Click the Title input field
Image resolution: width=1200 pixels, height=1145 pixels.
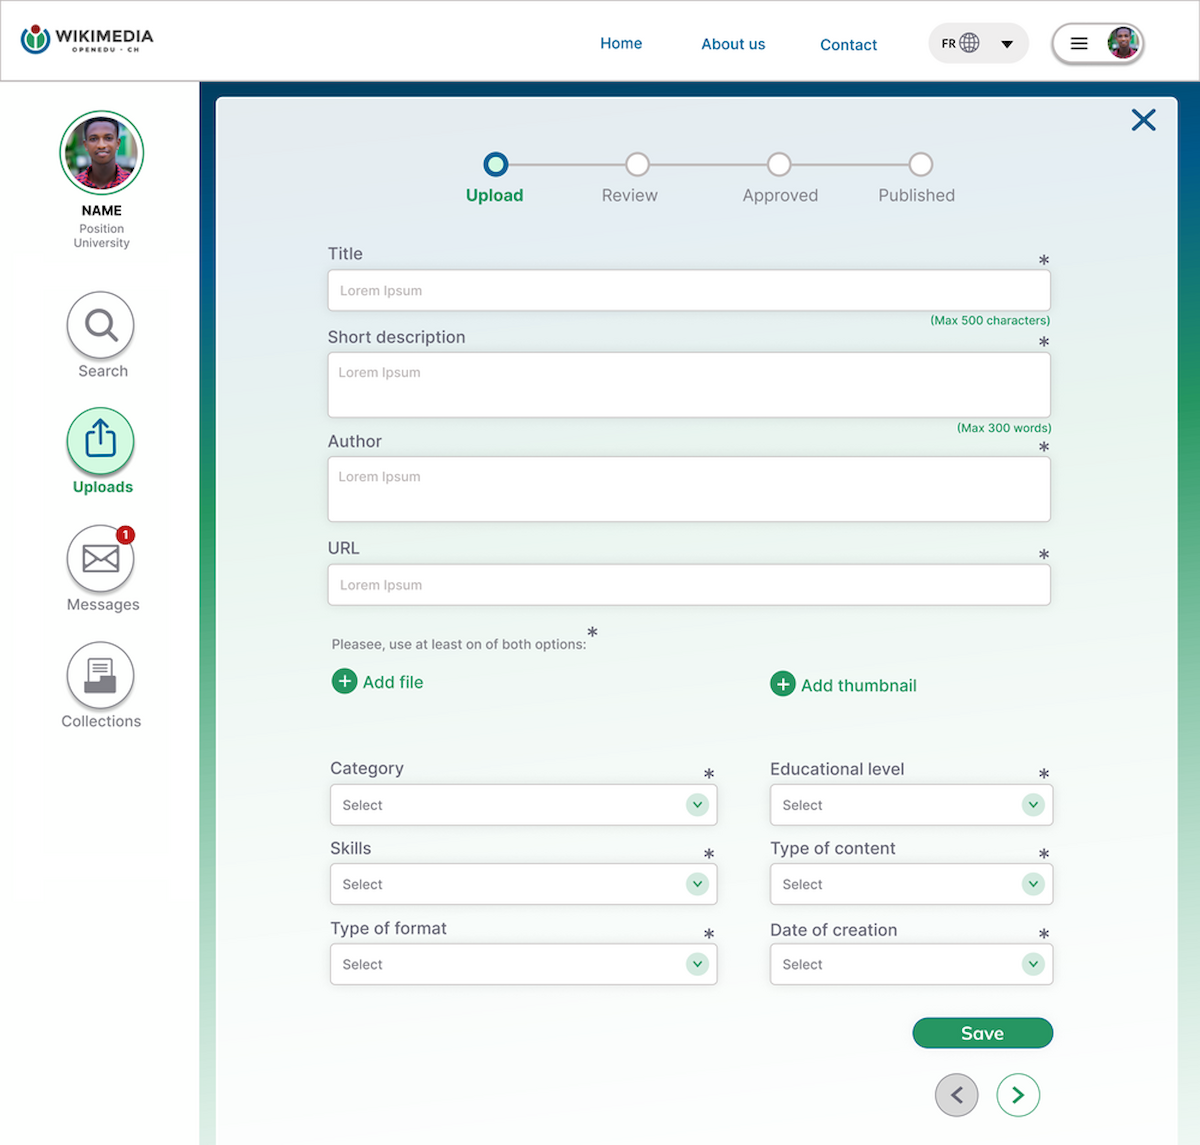click(x=689, y=291)
